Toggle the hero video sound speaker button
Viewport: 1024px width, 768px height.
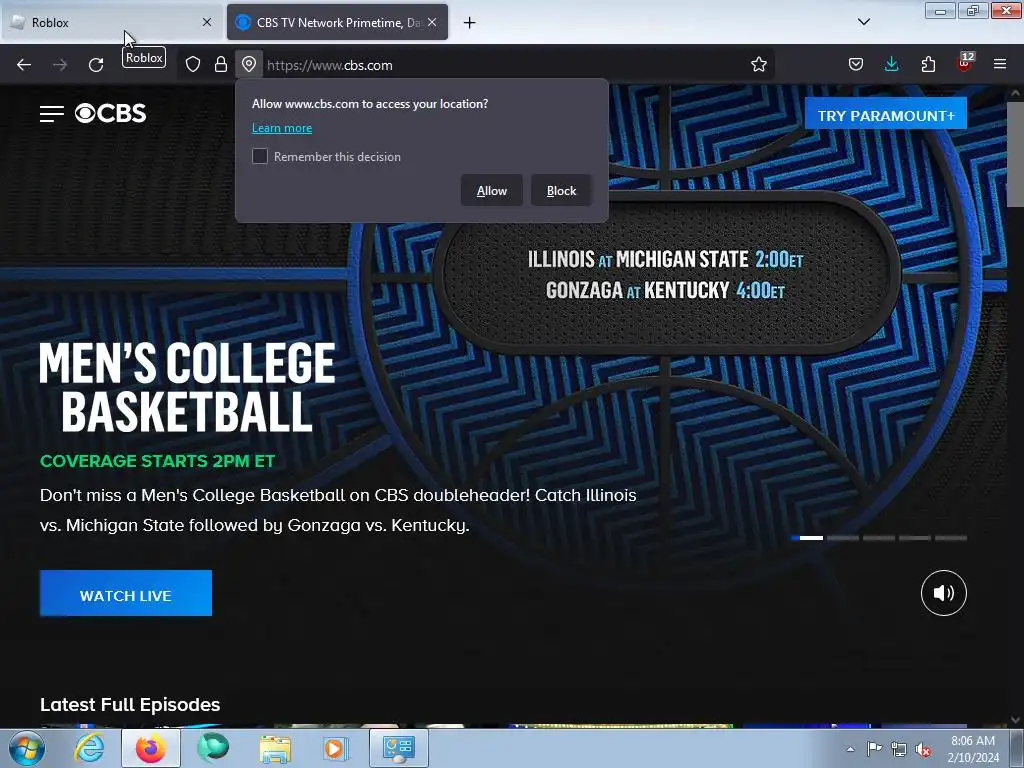944,593
